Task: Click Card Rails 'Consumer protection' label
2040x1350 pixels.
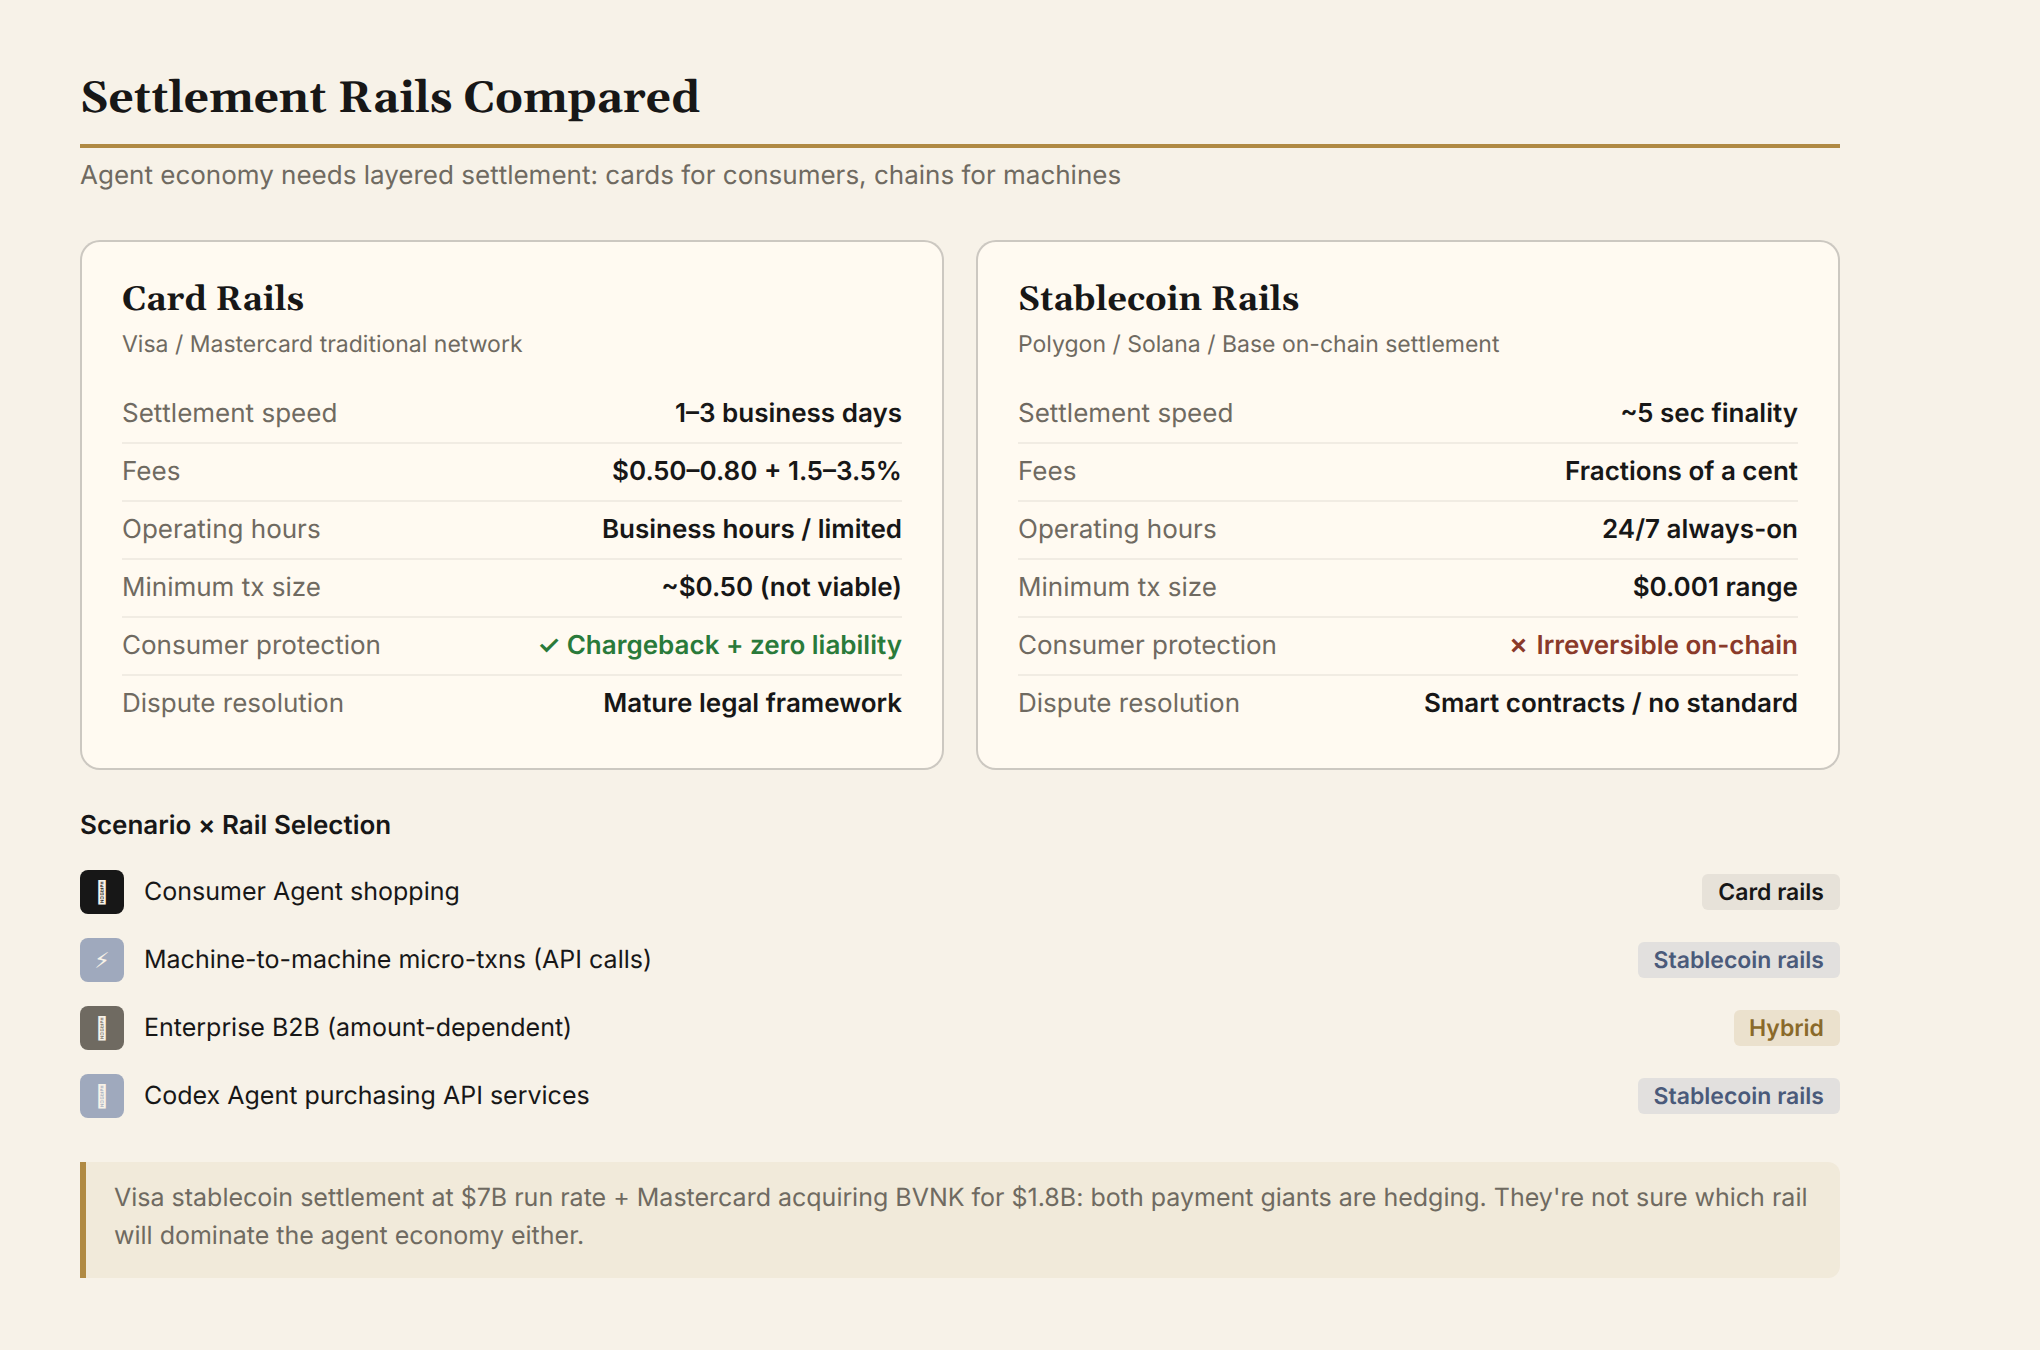Action: tap(251, 645)
